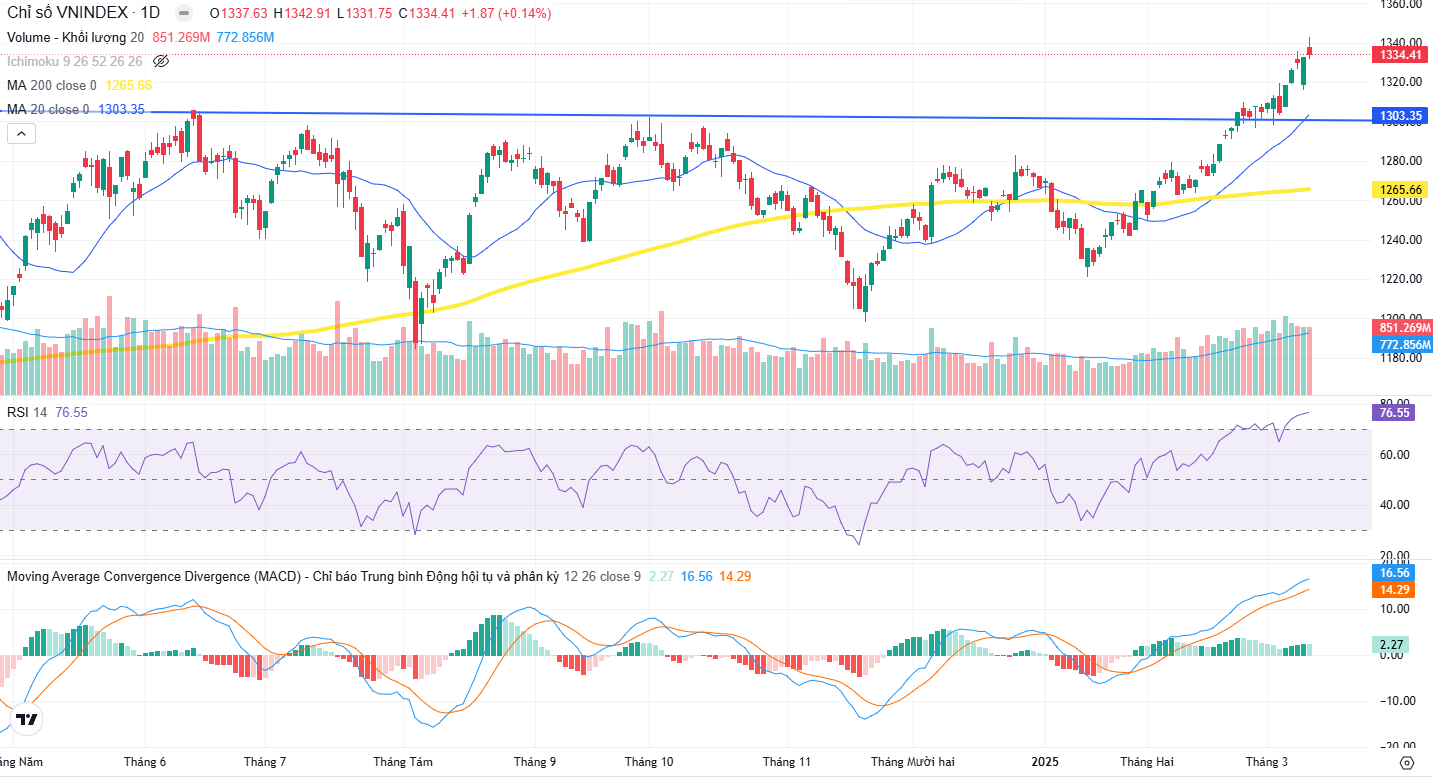Click the 40.00 RSI scale label
This screenshot has height=780, width=1433.
click(x=1395, y=505)
